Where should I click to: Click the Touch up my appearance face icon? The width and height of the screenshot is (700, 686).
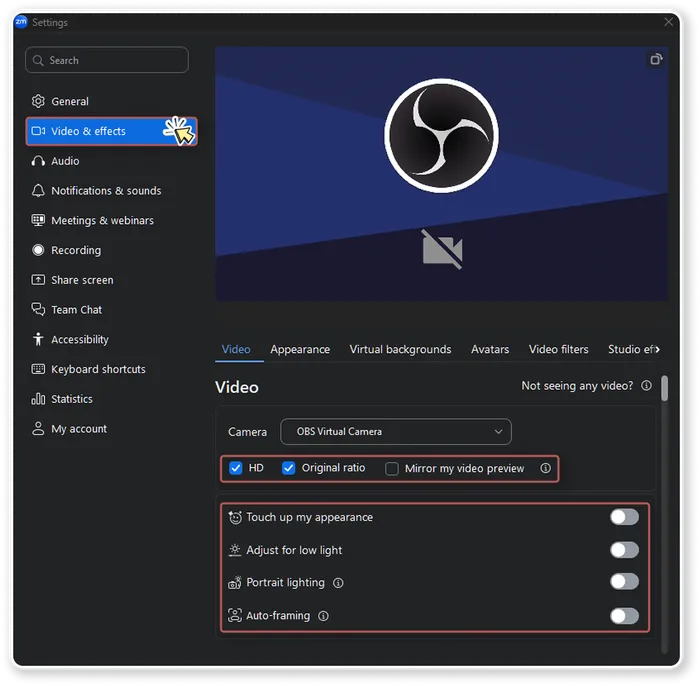235,517
